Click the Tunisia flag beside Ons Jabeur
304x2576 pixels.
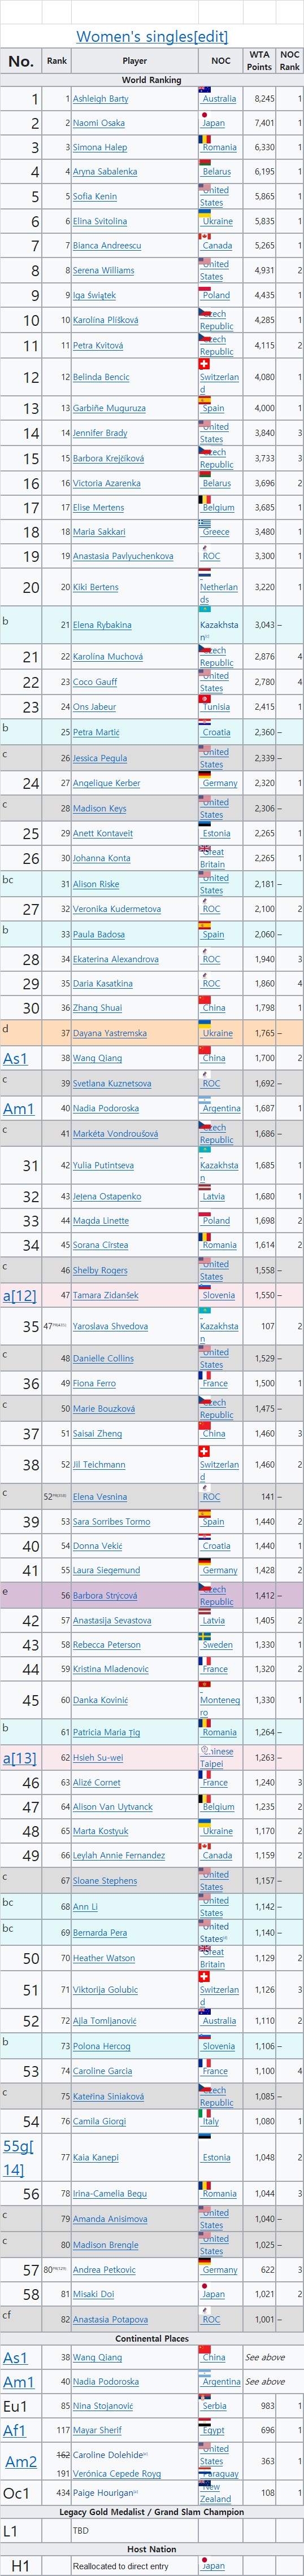pos(204,698)
